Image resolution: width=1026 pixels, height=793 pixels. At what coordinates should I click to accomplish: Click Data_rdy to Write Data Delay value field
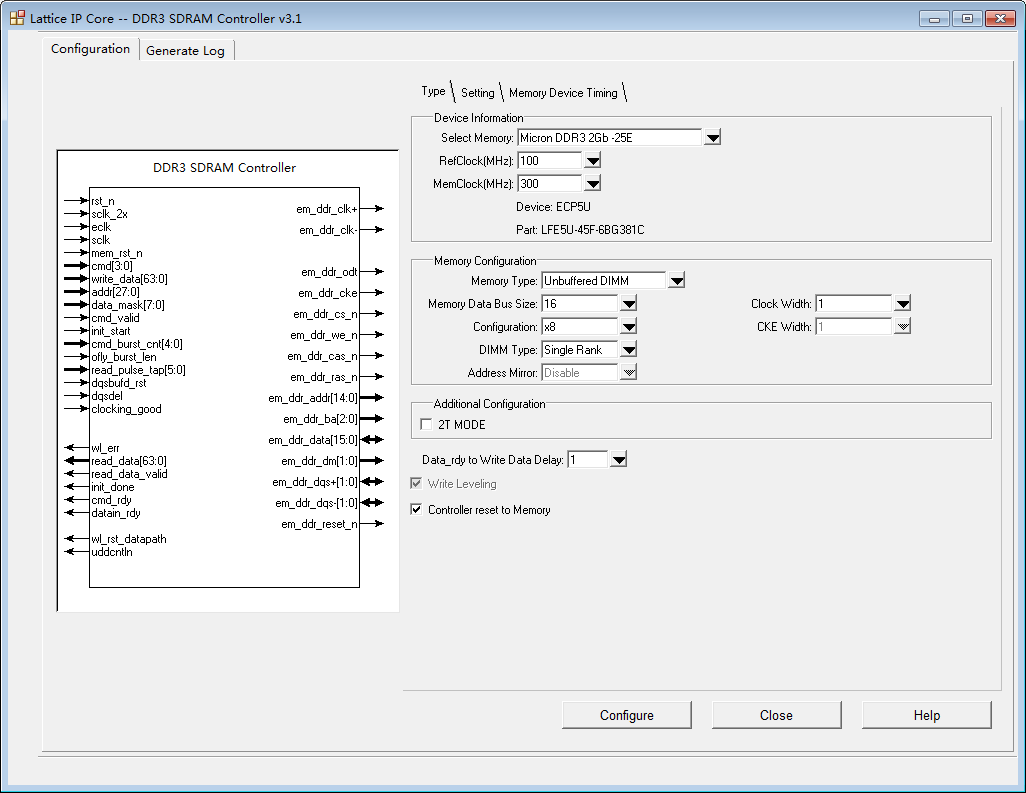[x=588, y=460]
